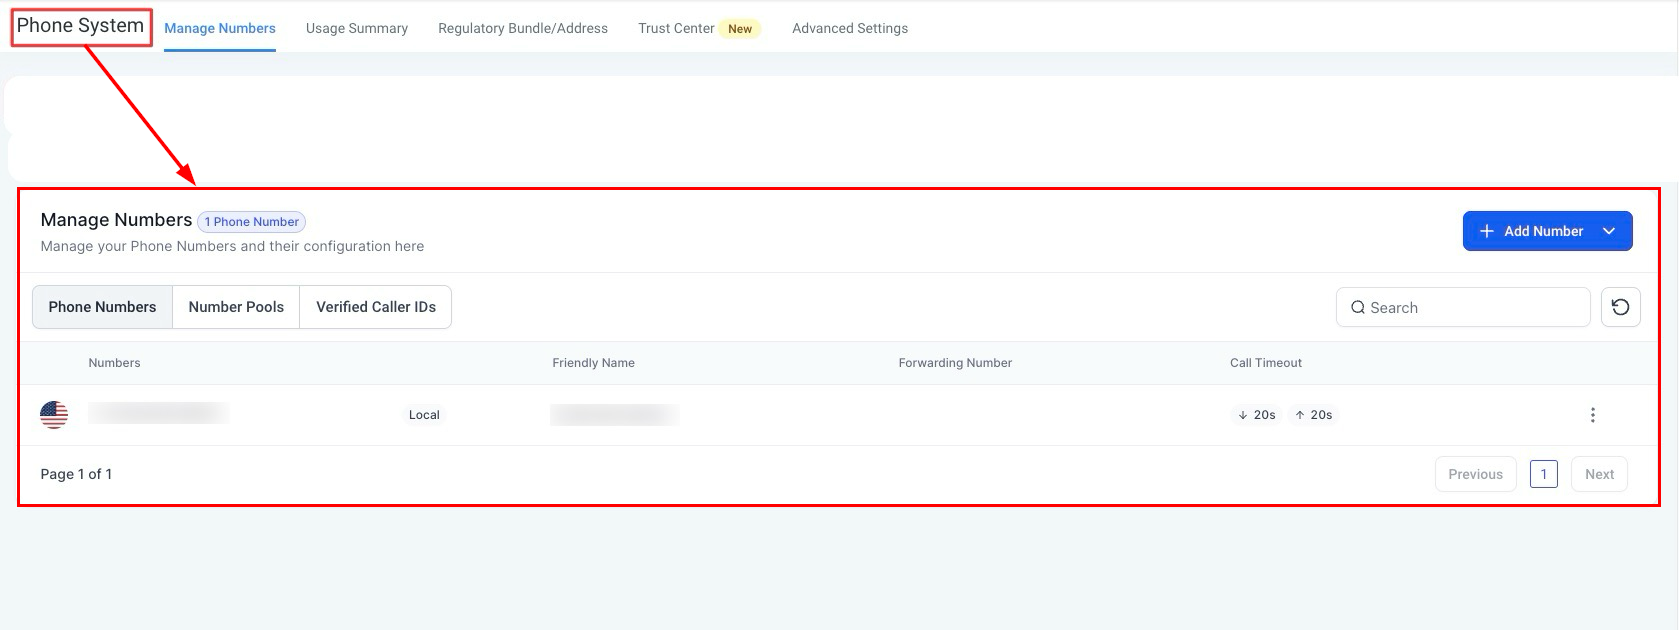Expand the Add Number dropdown chevron
The height and width of the screenshot is (630, 1679).
coord(1609,231)
